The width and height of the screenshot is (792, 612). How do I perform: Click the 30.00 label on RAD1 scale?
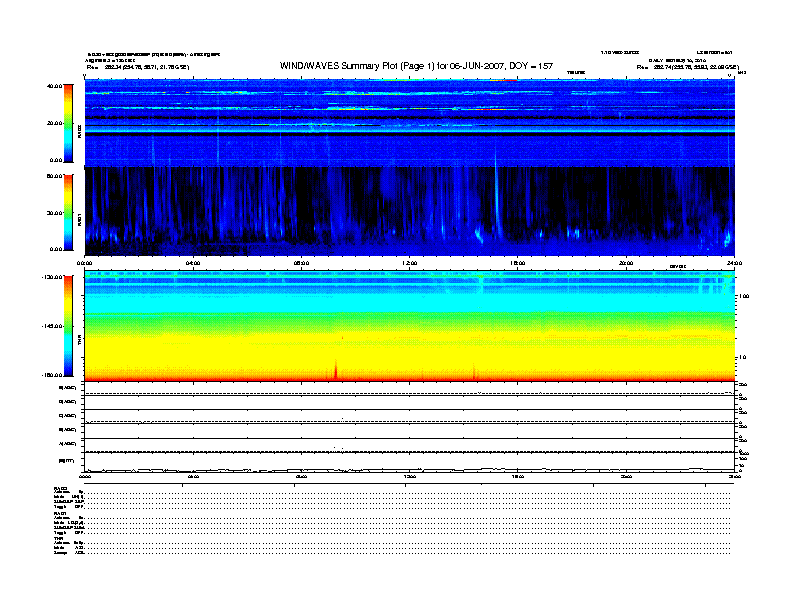tap(54, 213)
